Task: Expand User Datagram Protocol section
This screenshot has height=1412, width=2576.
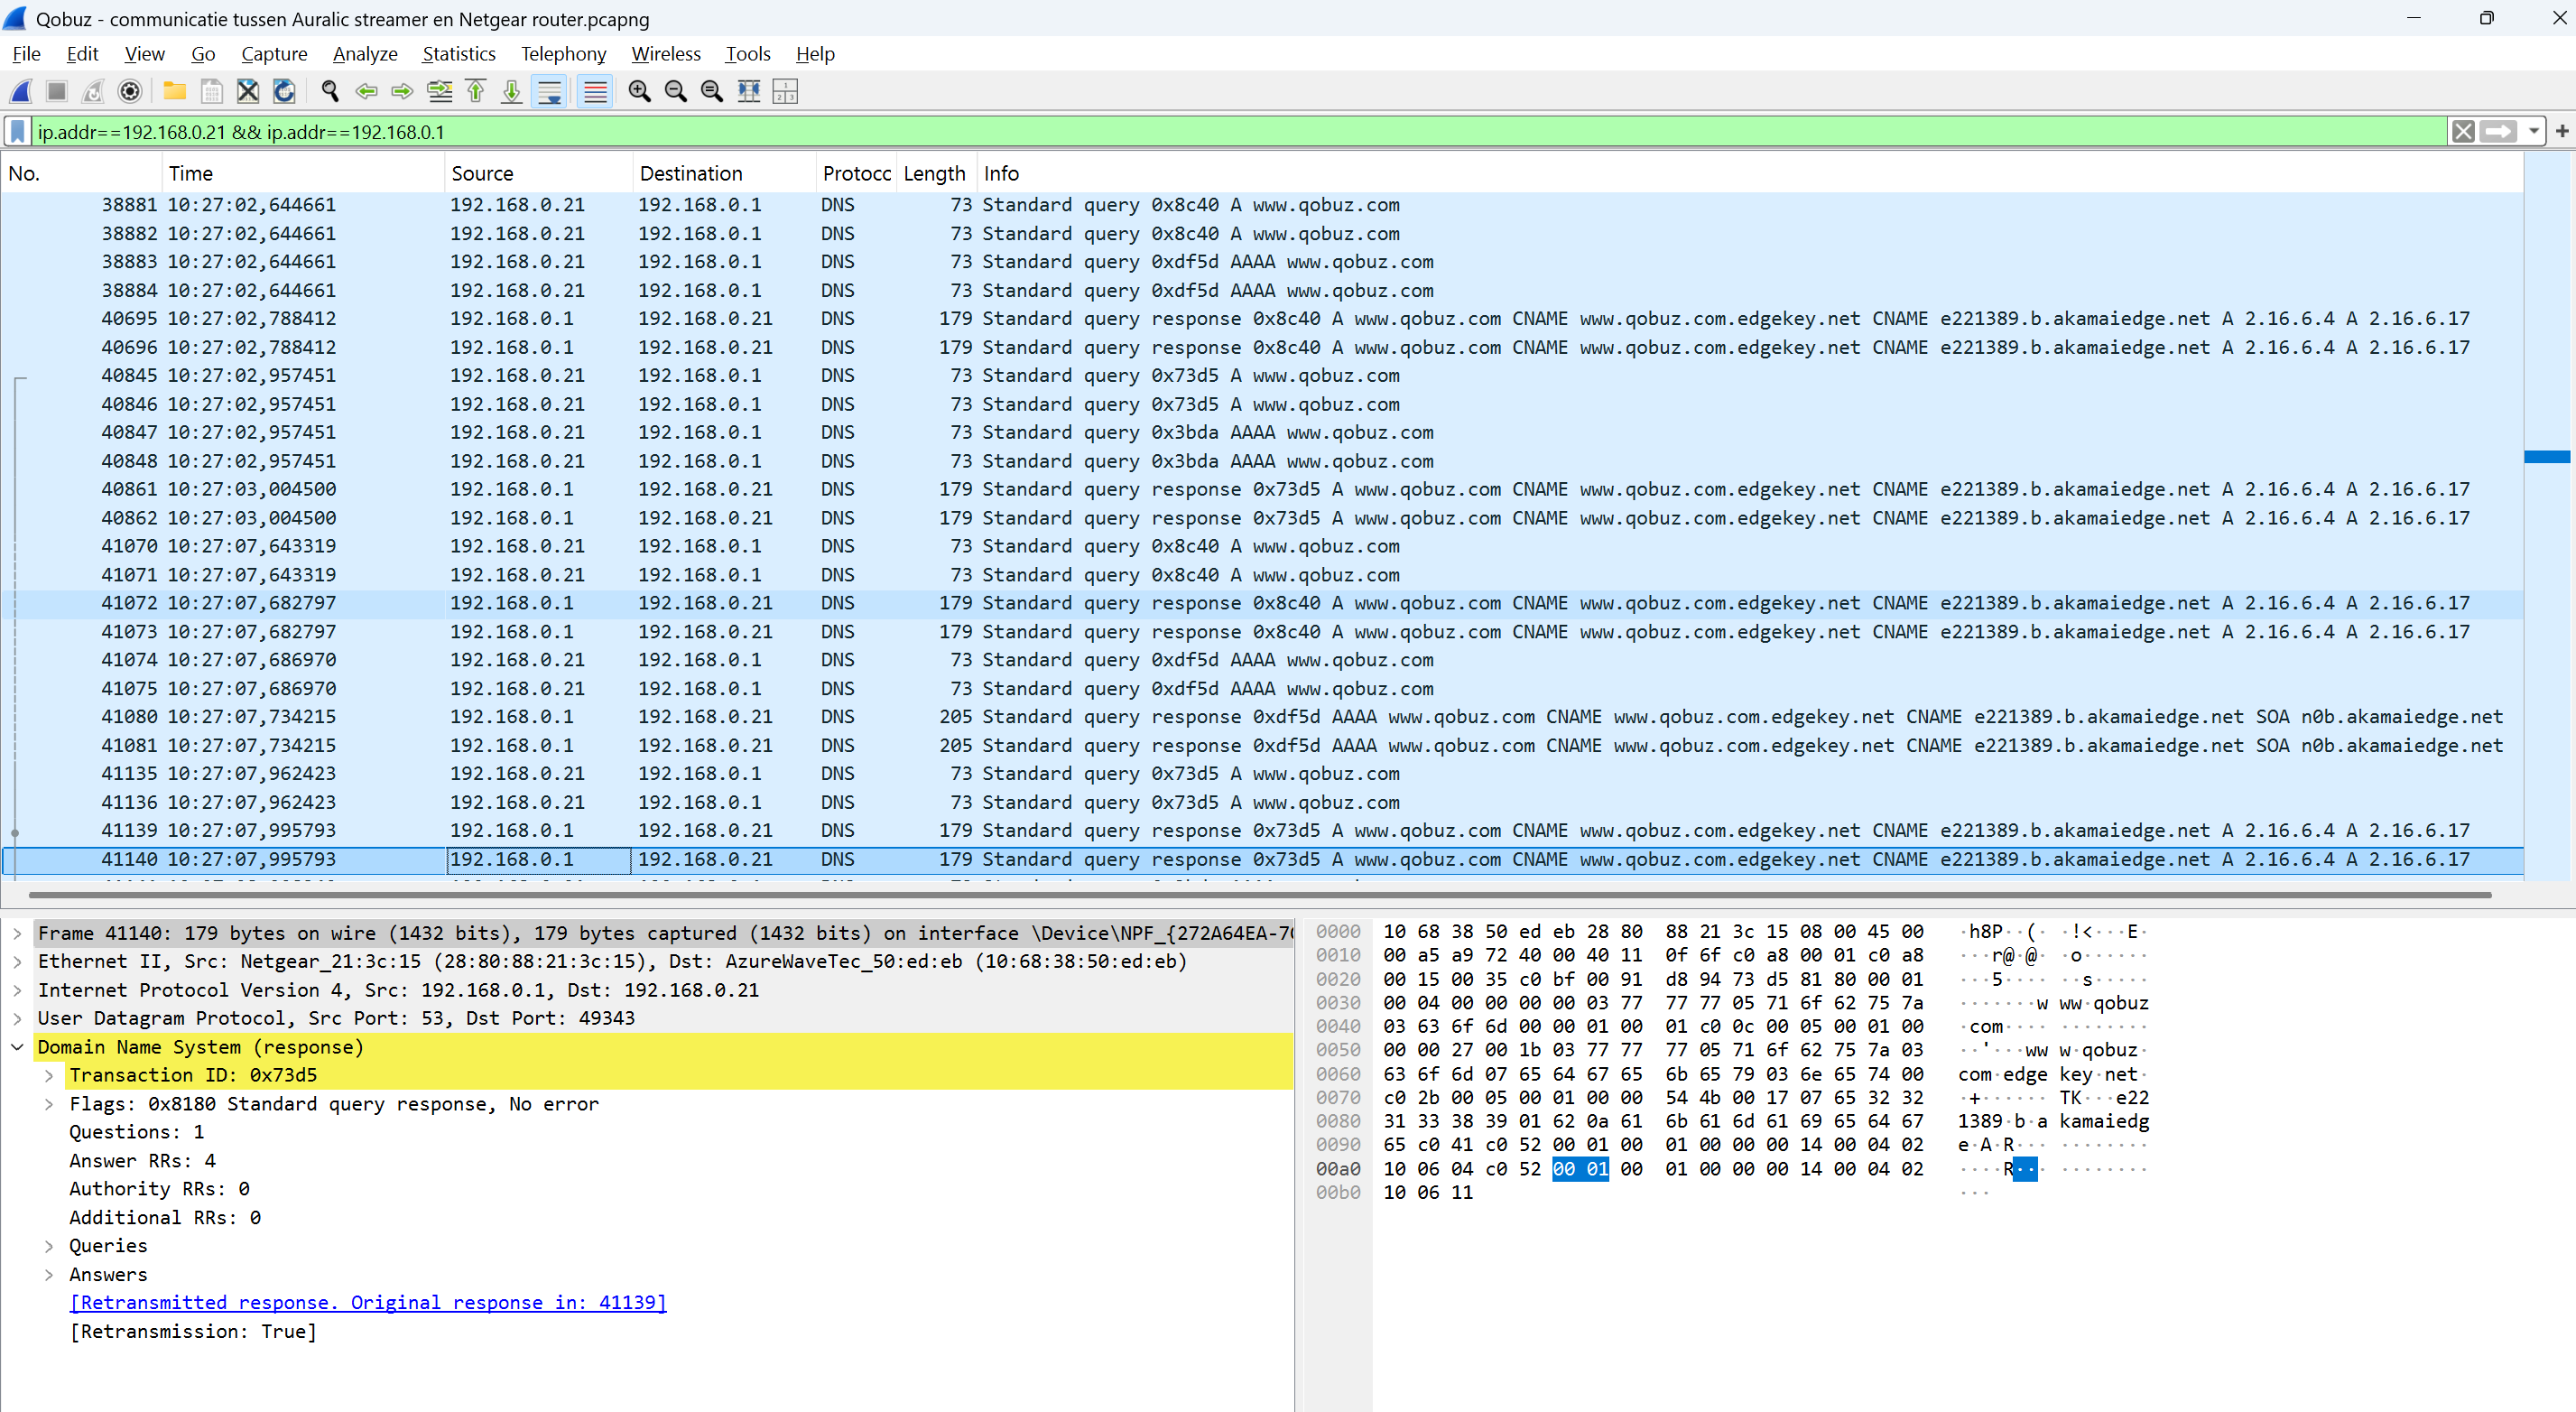Action: 17,1018
